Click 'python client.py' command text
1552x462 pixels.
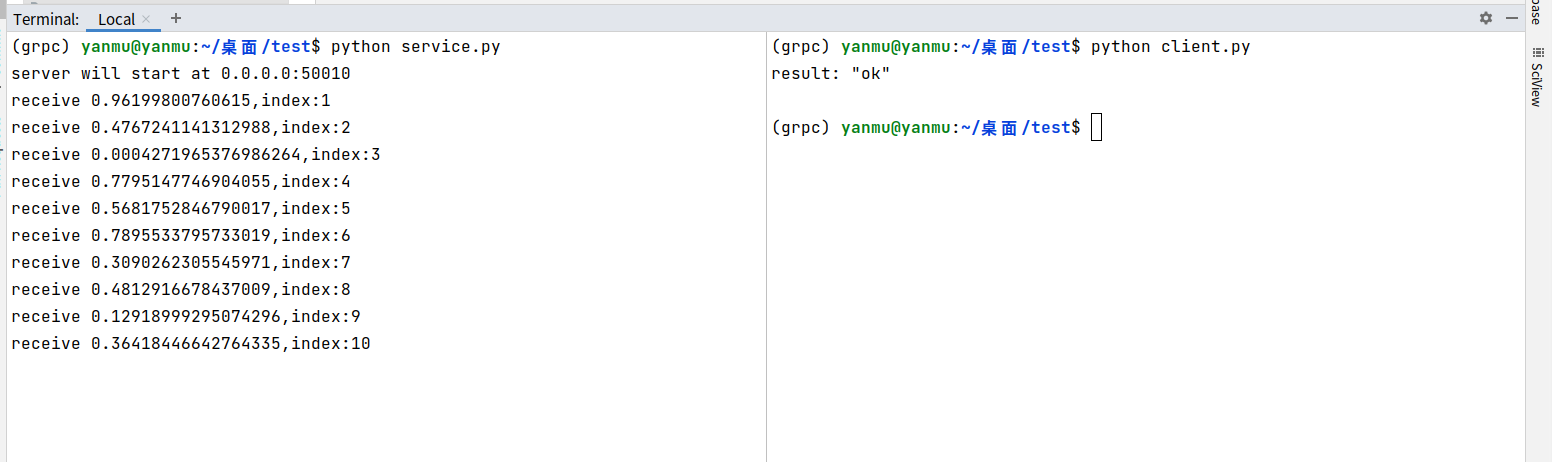click(x=1170, y=46)
